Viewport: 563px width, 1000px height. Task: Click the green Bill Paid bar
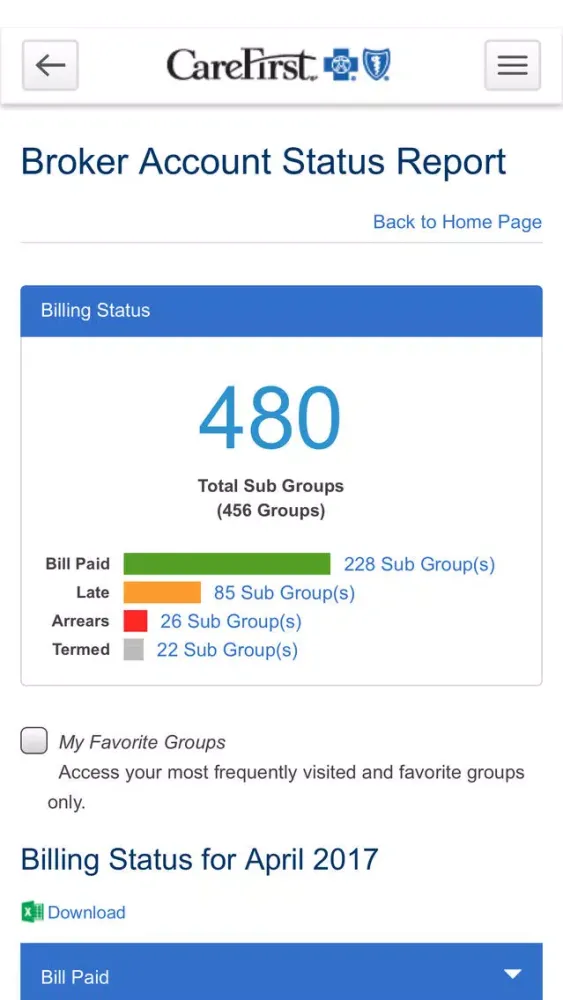point(227,564)
